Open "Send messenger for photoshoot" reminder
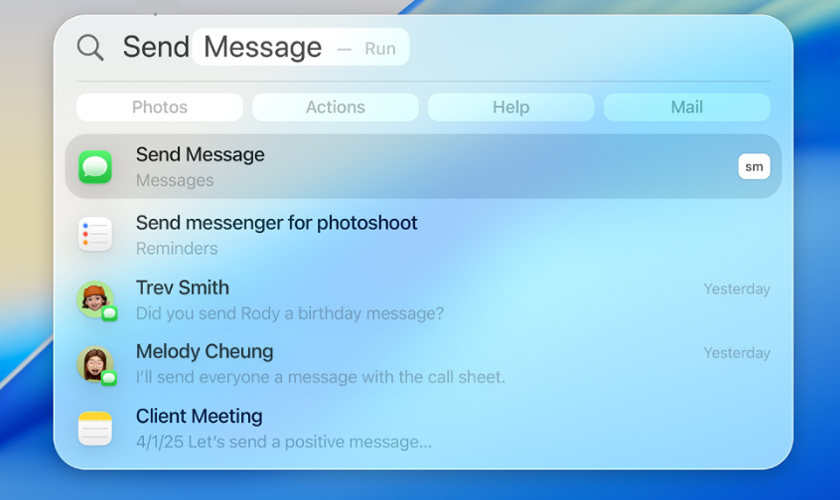840x500 pixels. [x=276, y=223]
